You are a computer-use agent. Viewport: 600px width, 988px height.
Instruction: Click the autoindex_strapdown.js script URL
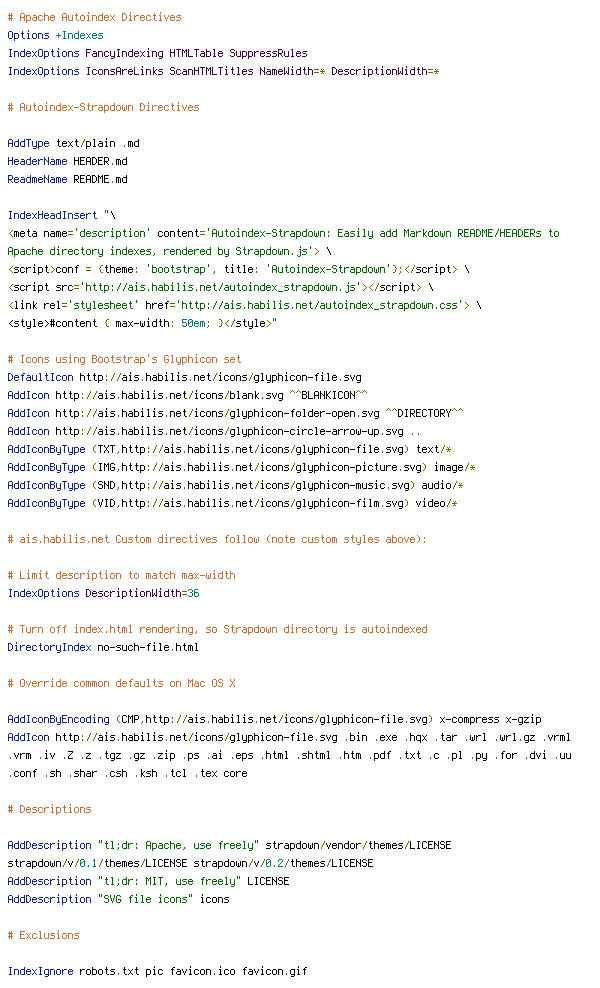[x=220, y=287]
